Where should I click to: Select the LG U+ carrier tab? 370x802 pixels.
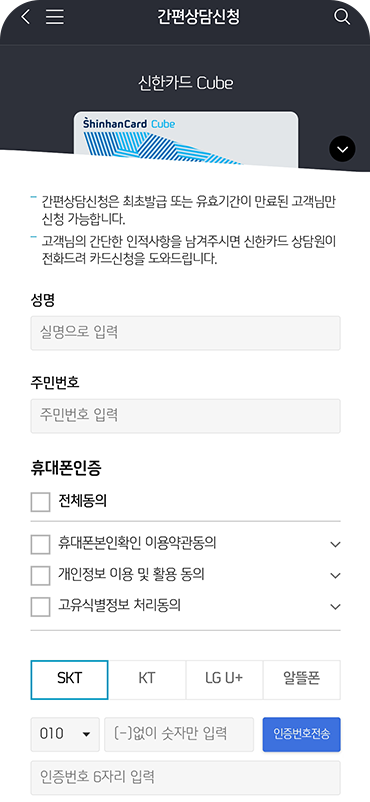[224, 680]
